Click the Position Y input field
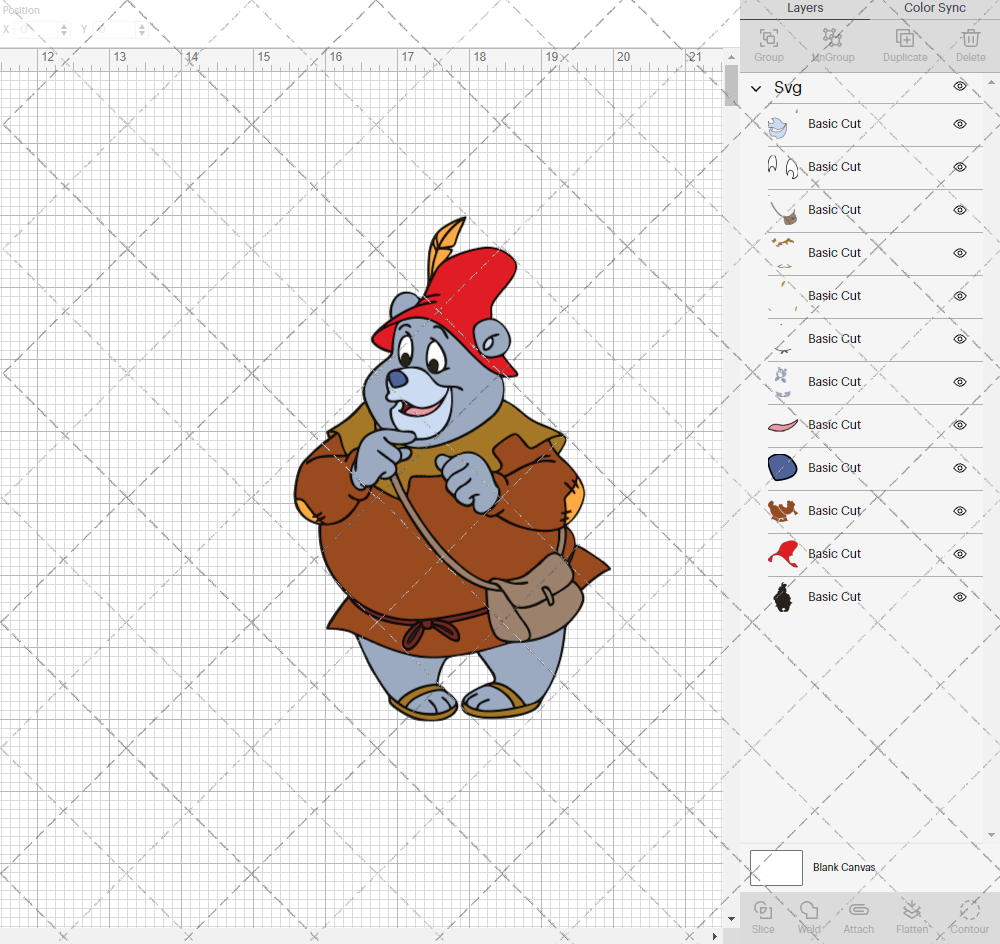This screenshot has height=944, width=1000. click(x=114, y=29)
